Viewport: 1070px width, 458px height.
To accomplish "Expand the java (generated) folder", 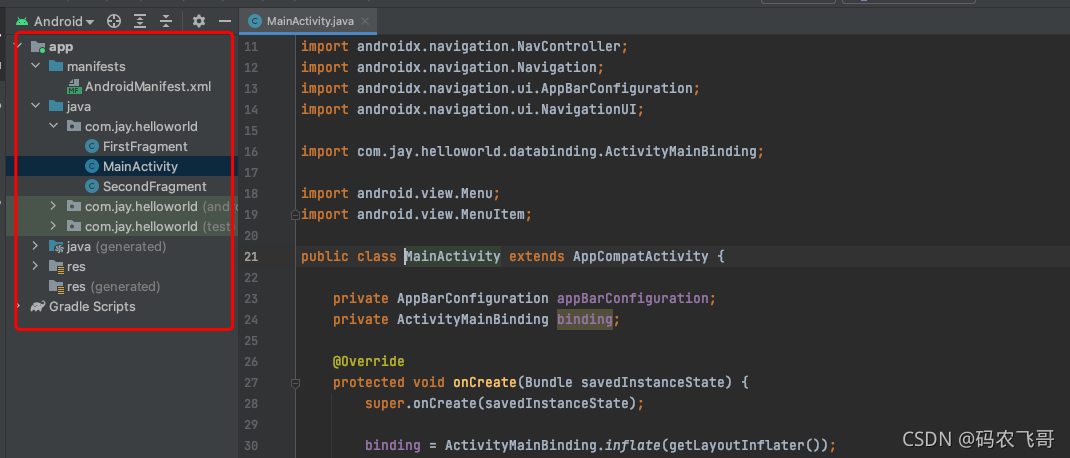I will [x=36, y=247].
